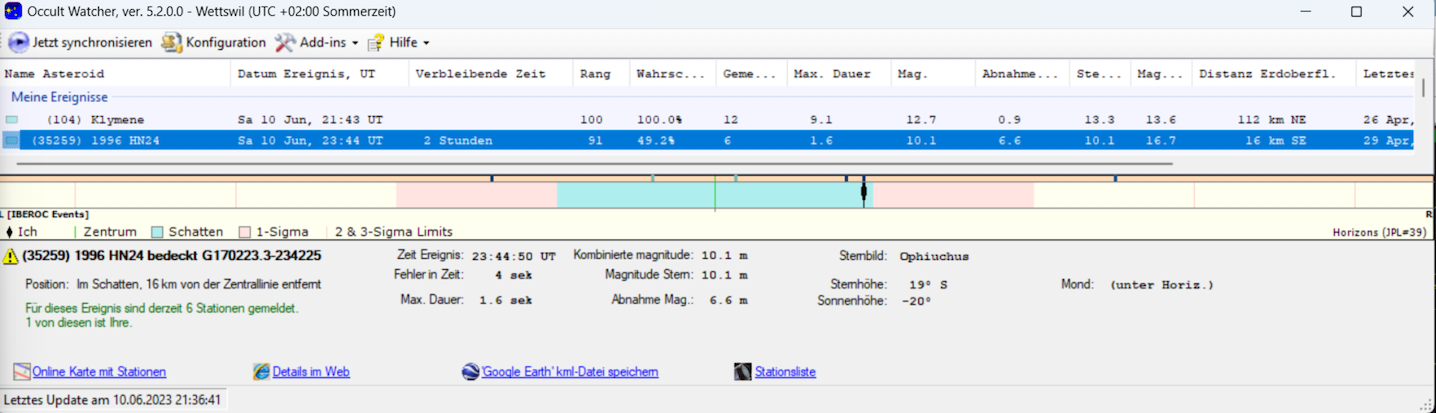Click the Online Karte map icon
This screenshot has height=413, width=1436.
click(x=21, y=372)
